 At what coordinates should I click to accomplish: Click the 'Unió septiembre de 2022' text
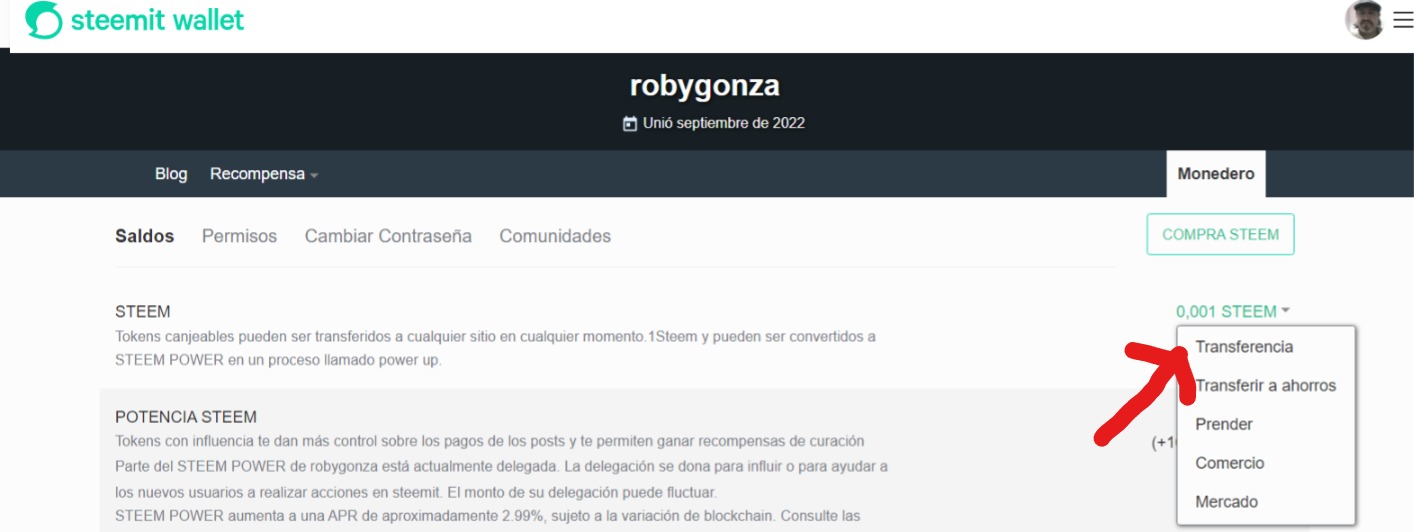(724, 124)
